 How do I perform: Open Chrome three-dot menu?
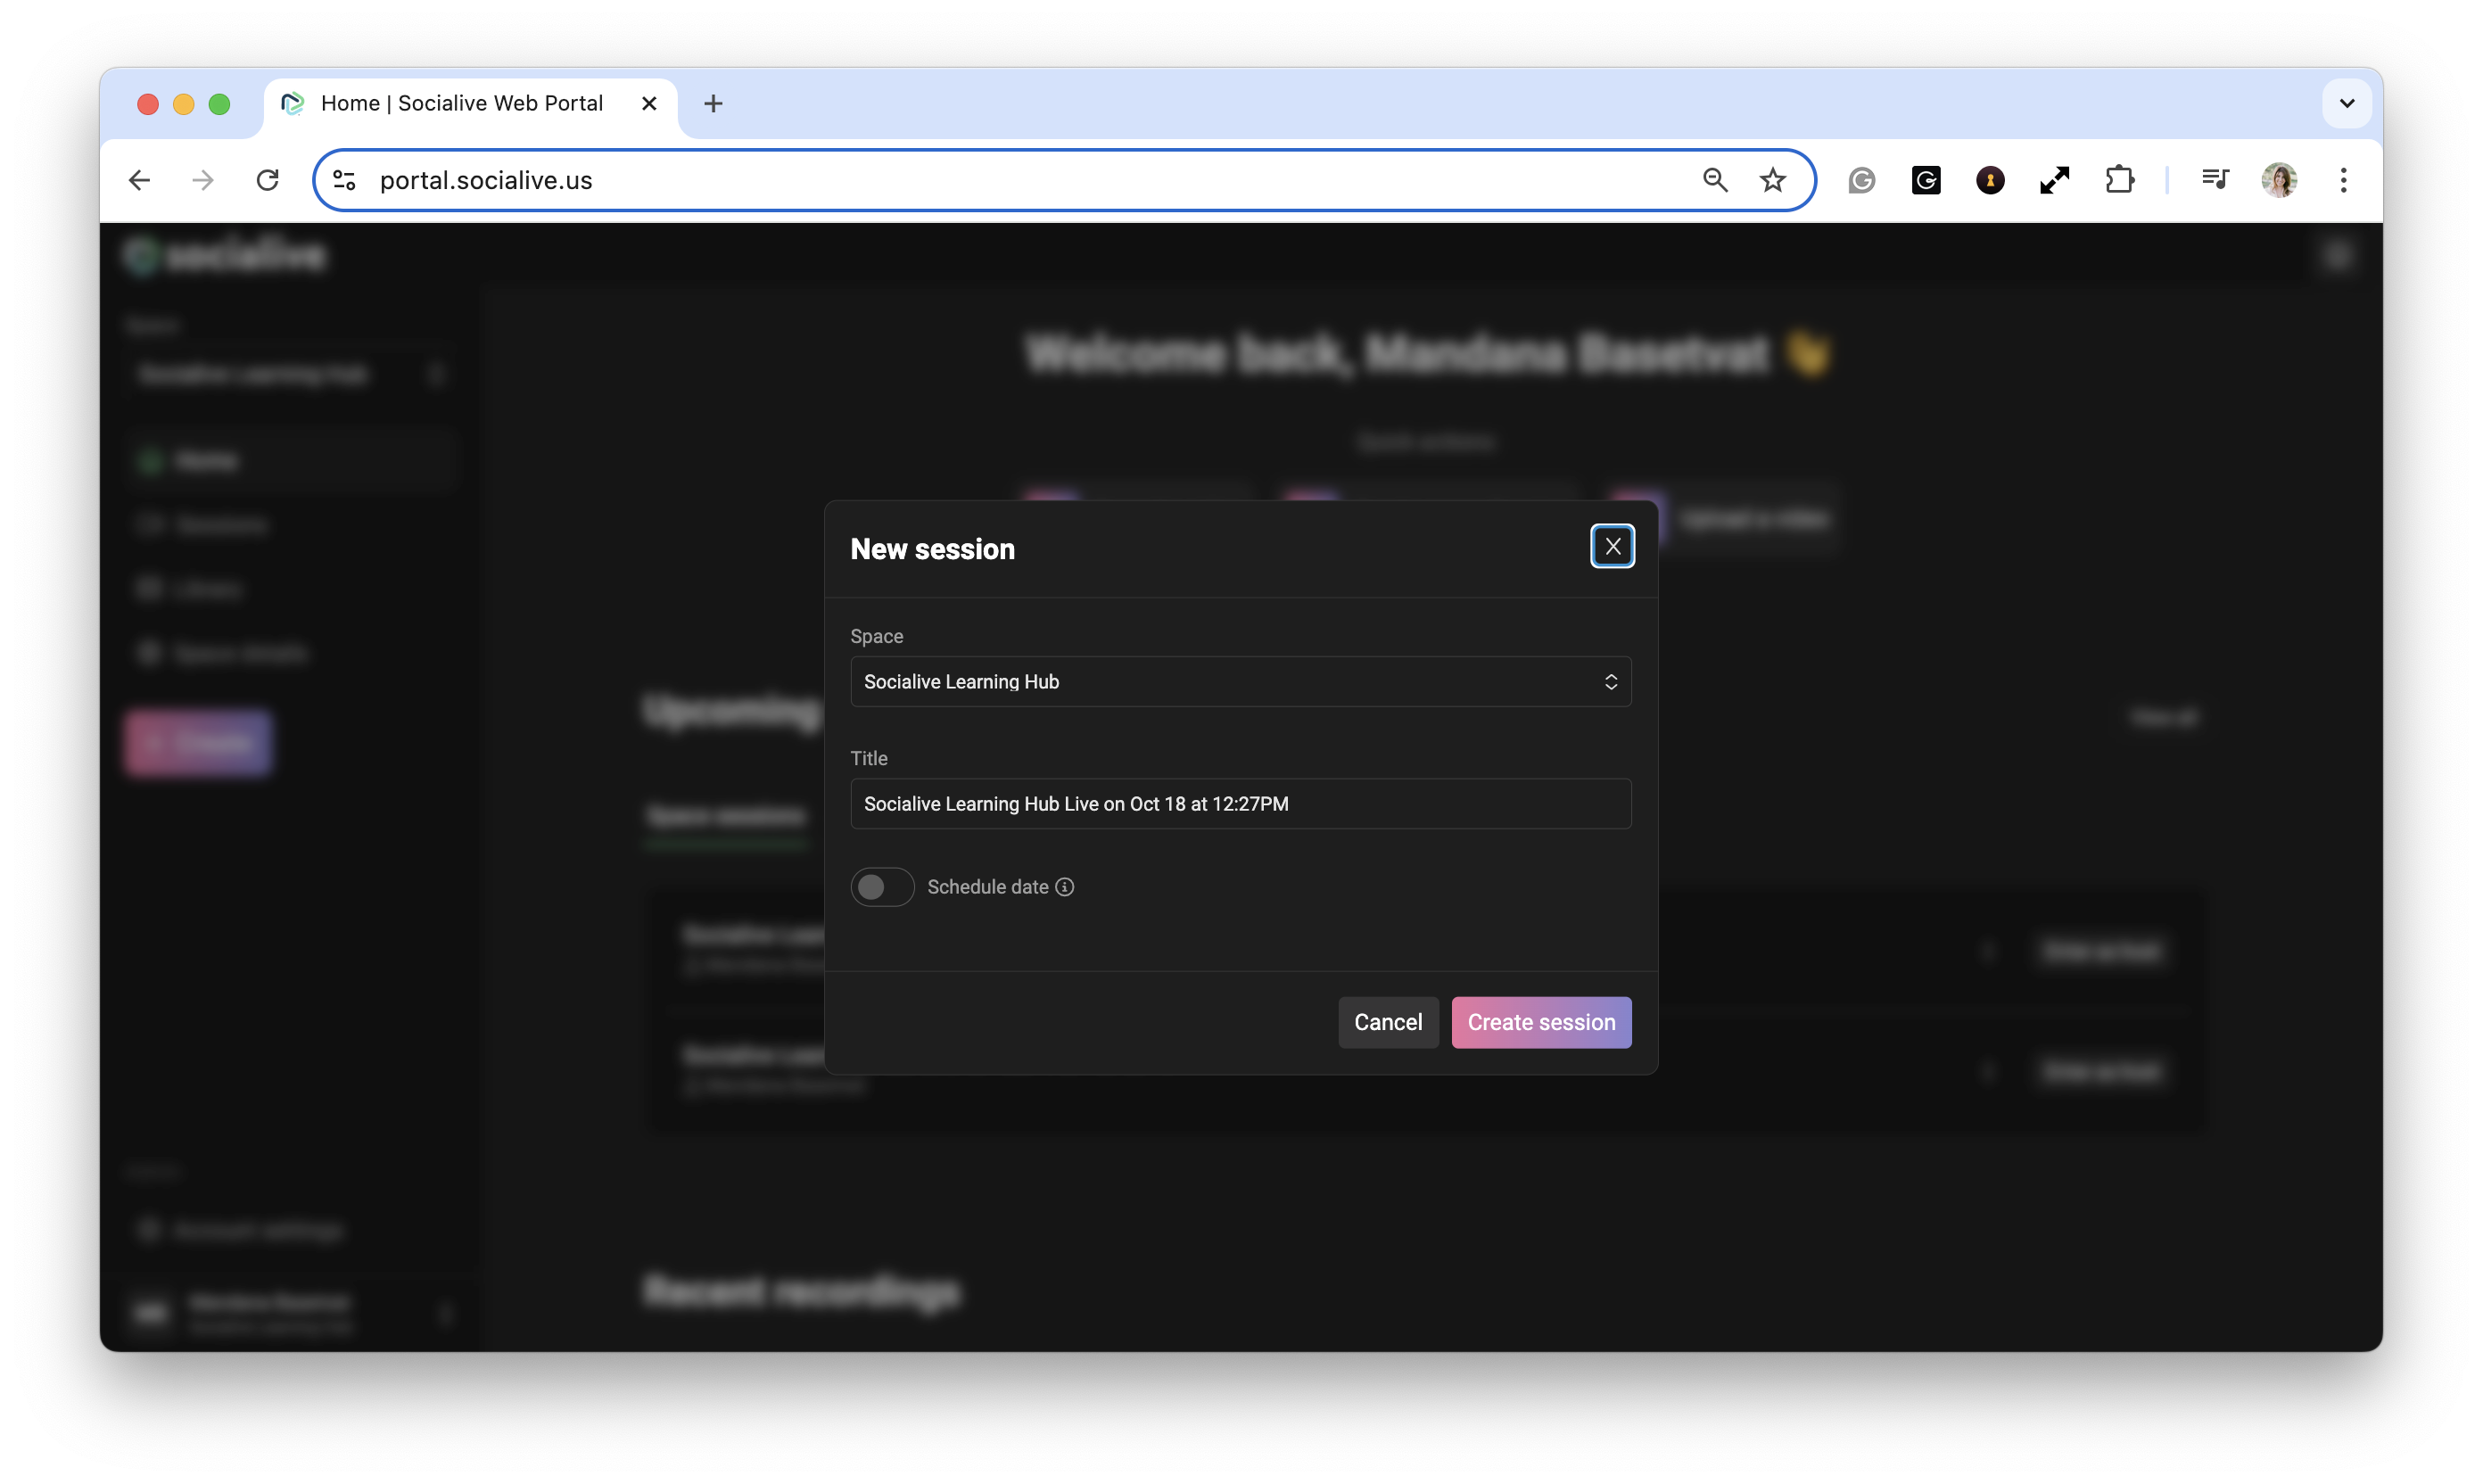coord(2343,180)
